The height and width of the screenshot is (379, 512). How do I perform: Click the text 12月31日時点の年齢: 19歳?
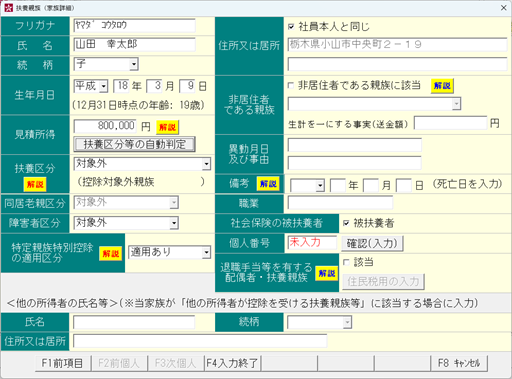click(138, 105)
